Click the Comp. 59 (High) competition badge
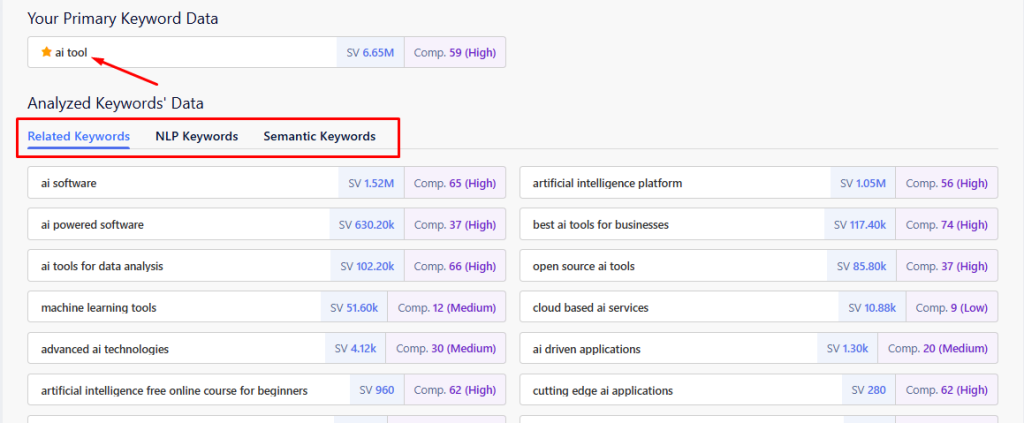 pos(455,52)
